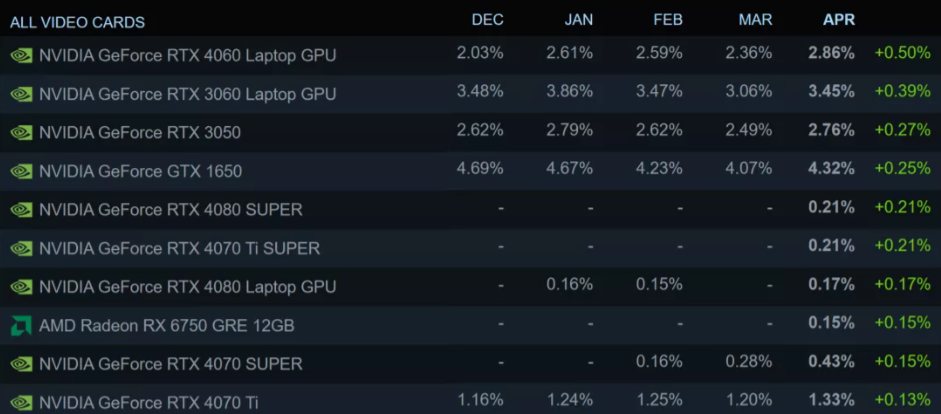Click the MAR column header
The height and width of the screenshot is (414, 941).
coord(755,20)
